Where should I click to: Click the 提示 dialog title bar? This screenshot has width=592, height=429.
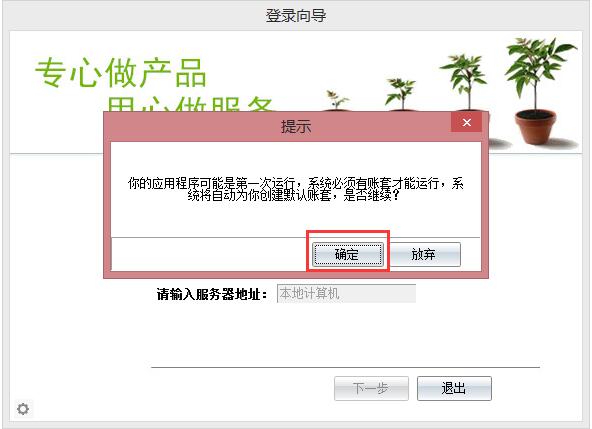(x=277, y=126)
